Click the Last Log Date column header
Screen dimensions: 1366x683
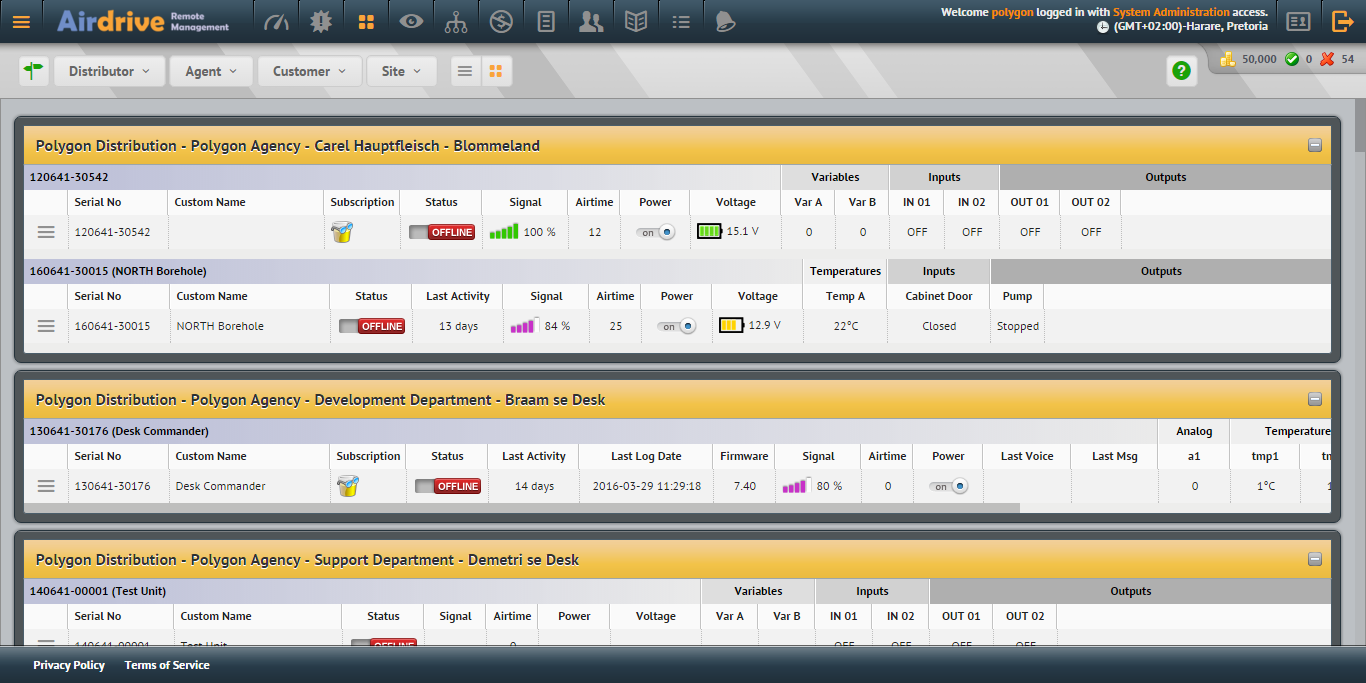(646, 456)
